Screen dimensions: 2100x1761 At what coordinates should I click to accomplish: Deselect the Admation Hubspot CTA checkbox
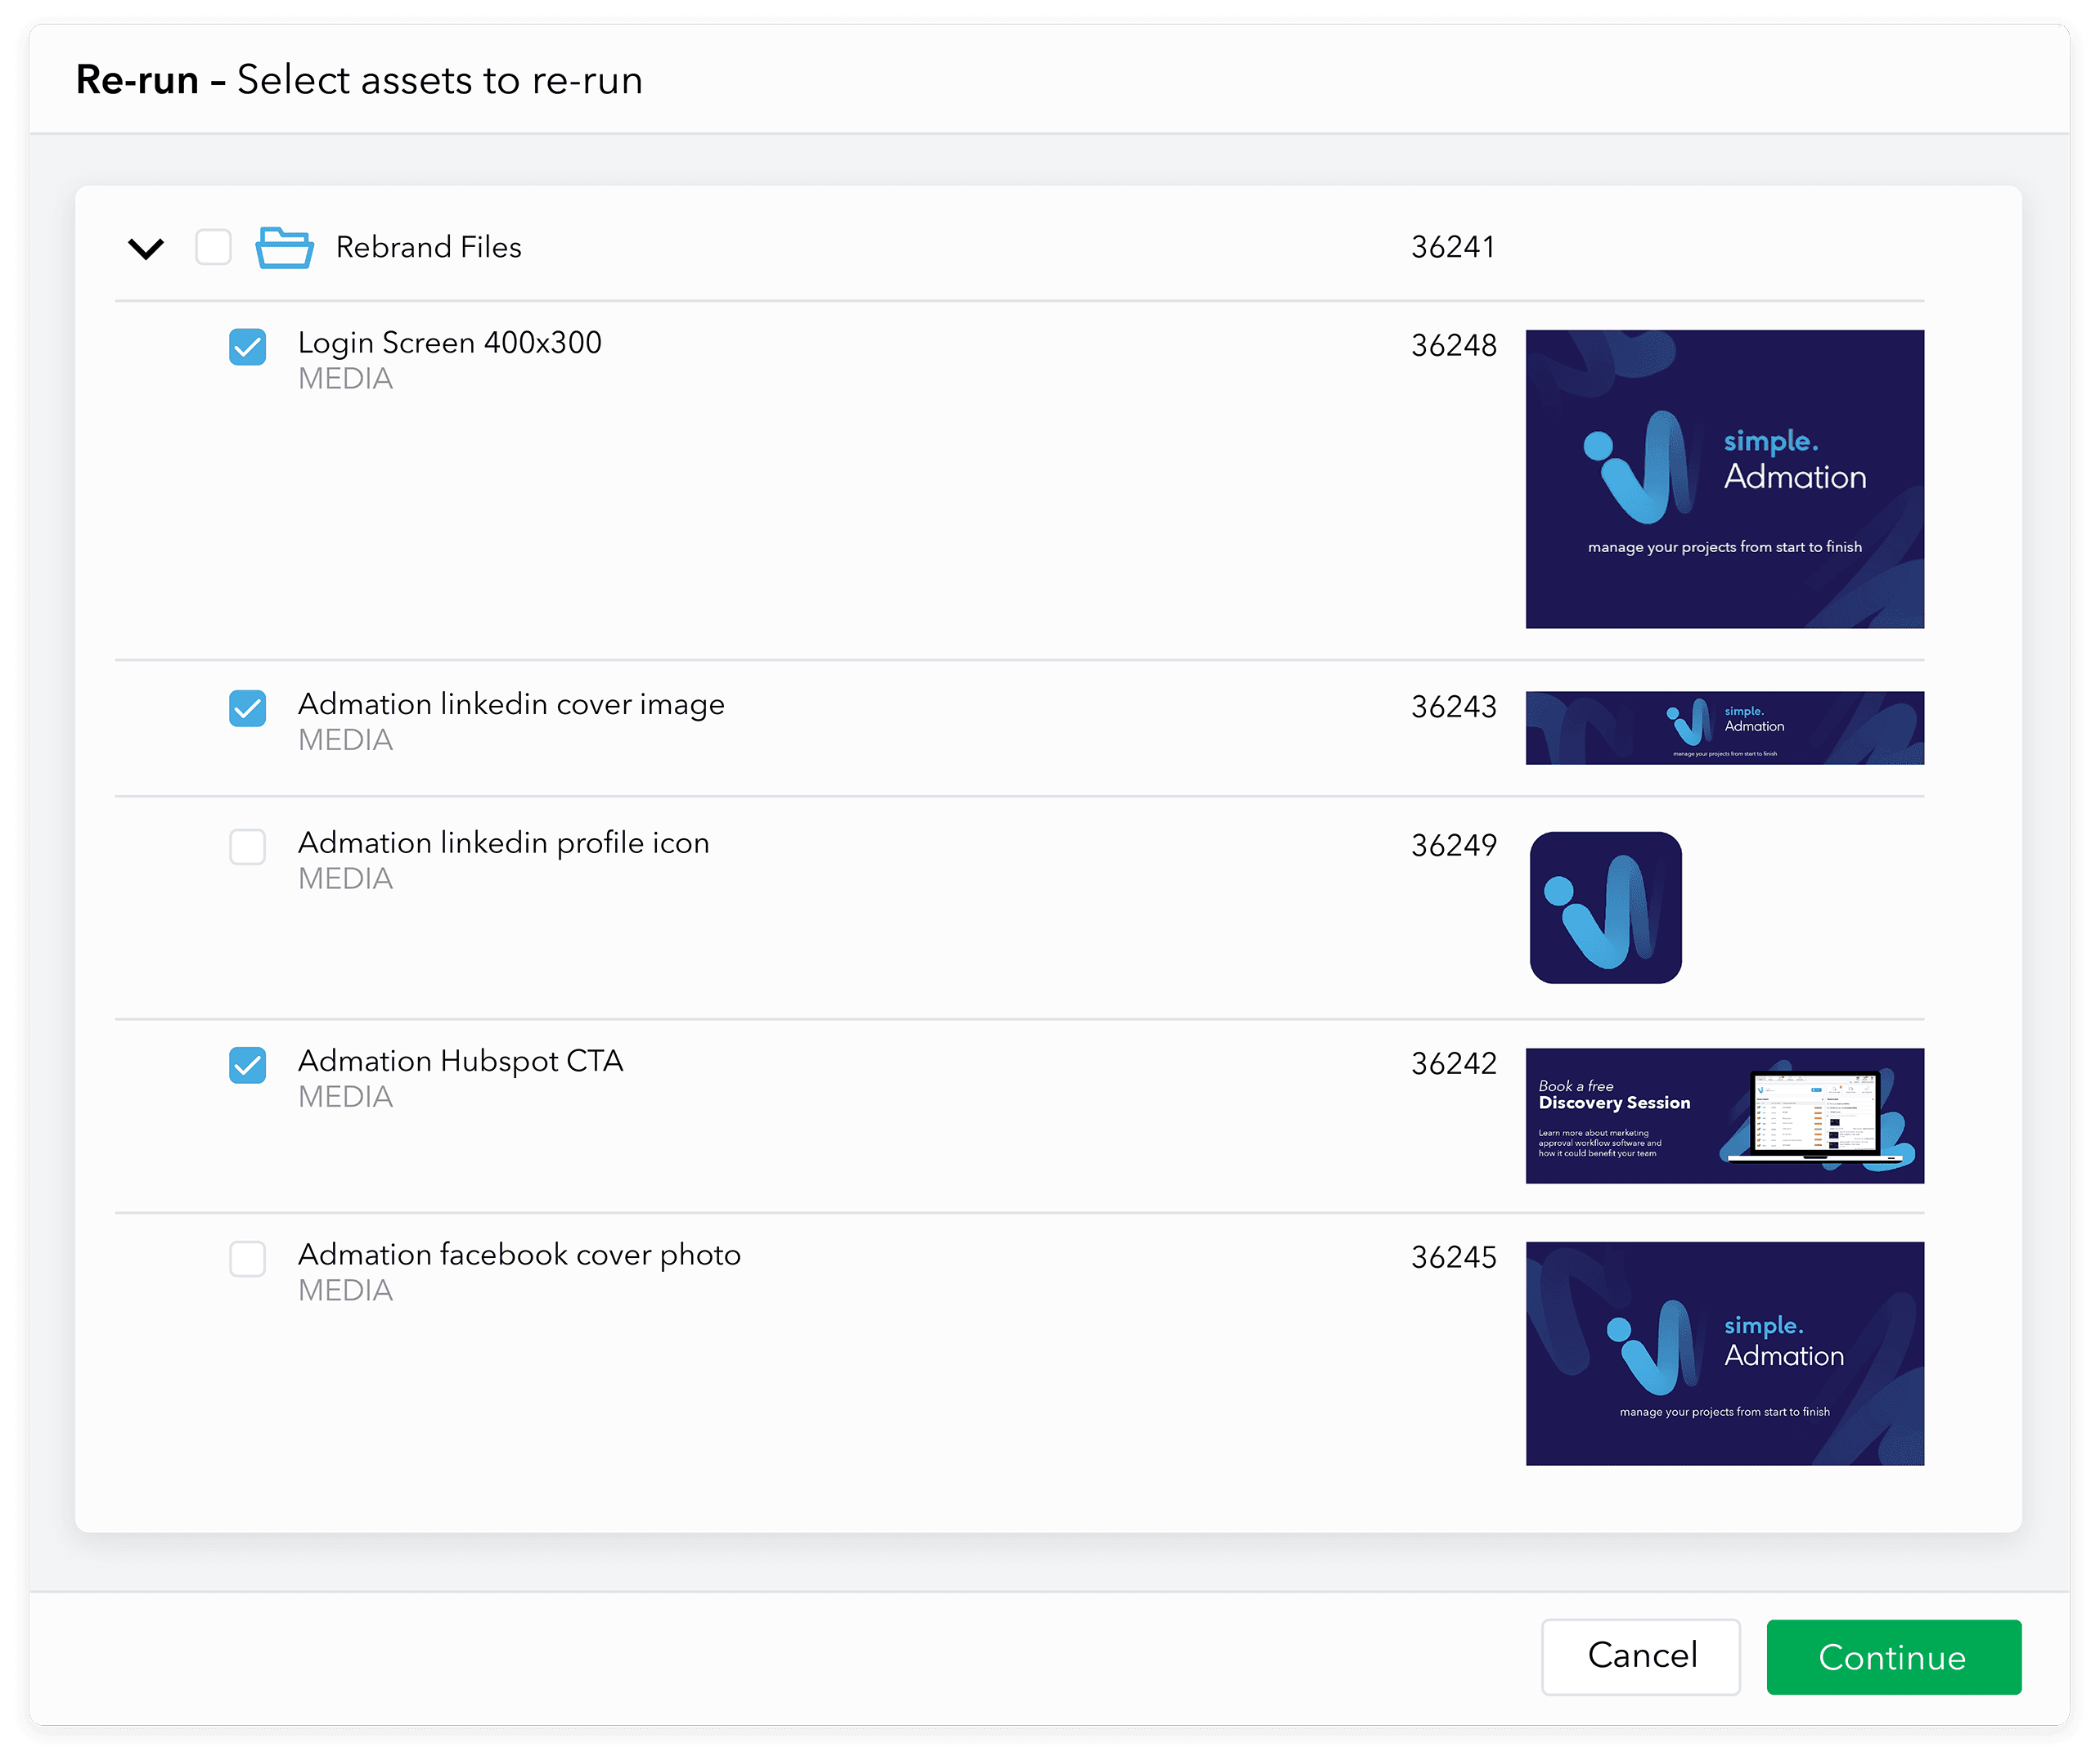coord(247,1065)
